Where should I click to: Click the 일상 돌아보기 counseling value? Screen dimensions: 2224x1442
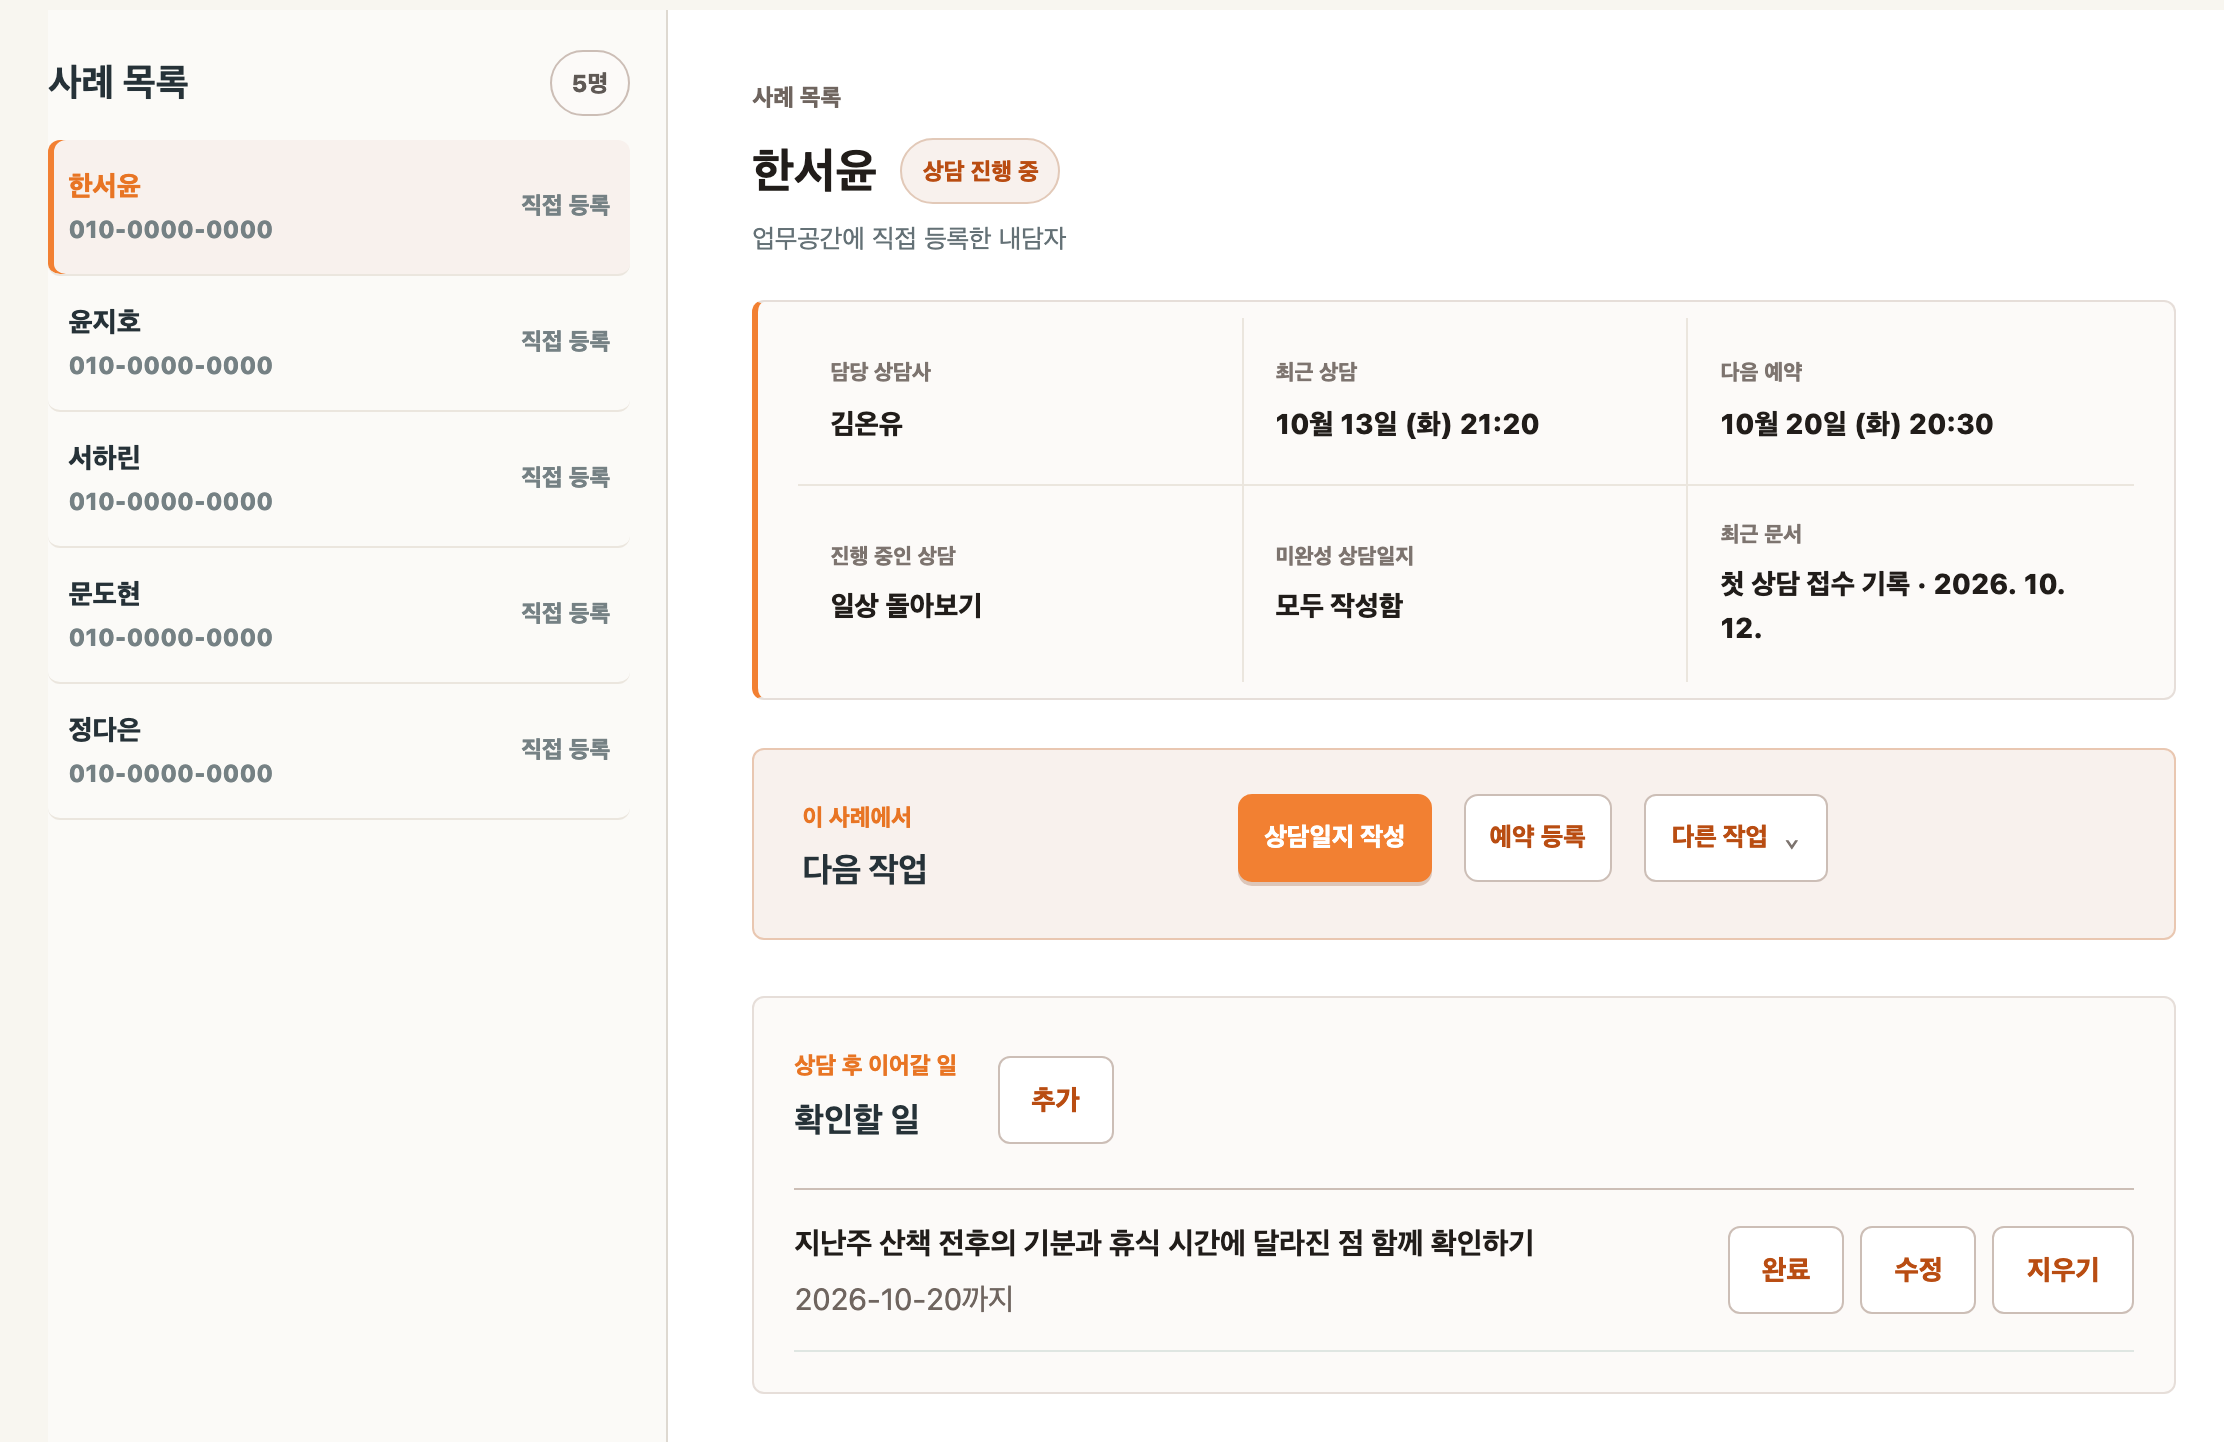click(906, 605)
